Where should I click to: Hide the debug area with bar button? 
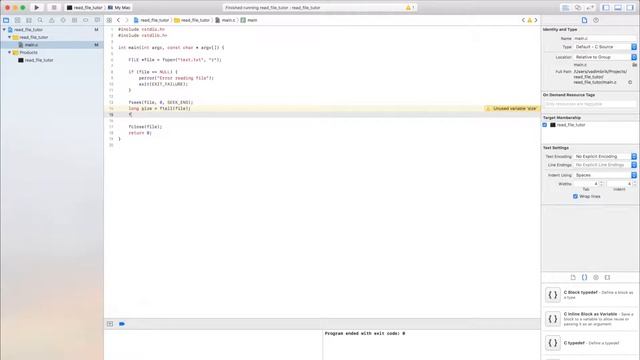click(110, 324)
